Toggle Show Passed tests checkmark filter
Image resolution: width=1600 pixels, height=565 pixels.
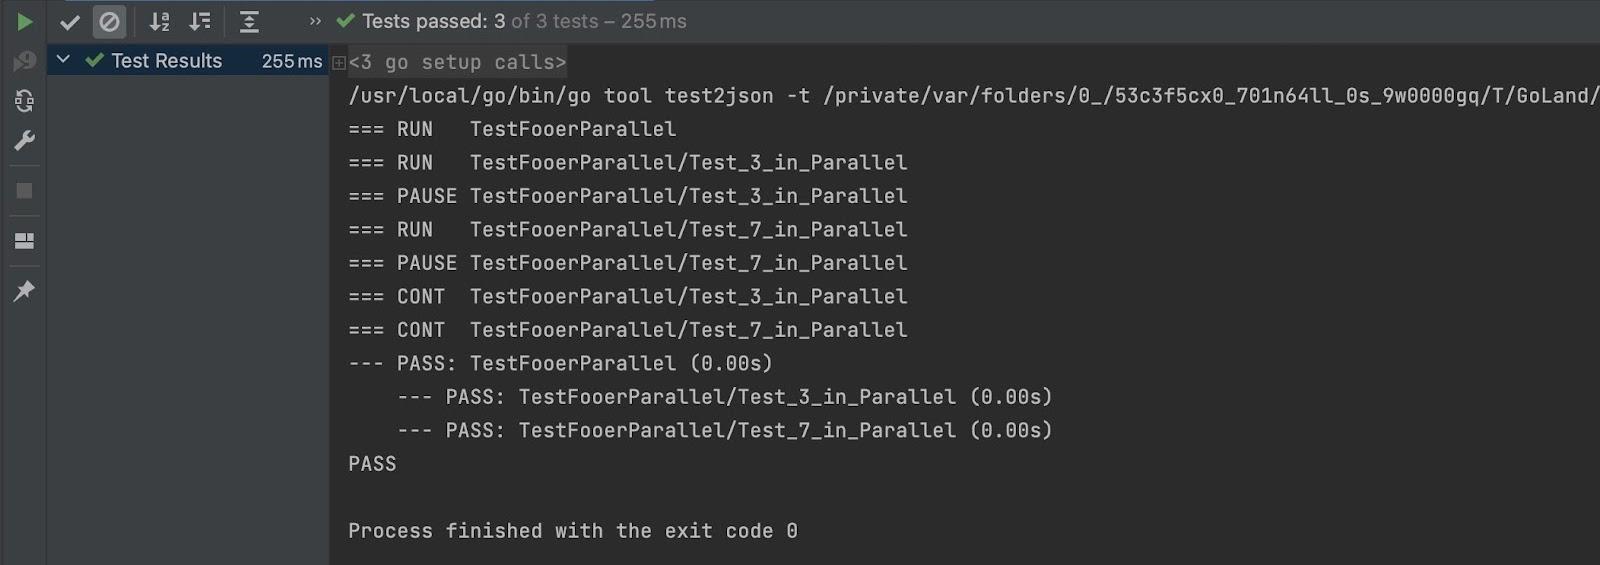point(70,21)
